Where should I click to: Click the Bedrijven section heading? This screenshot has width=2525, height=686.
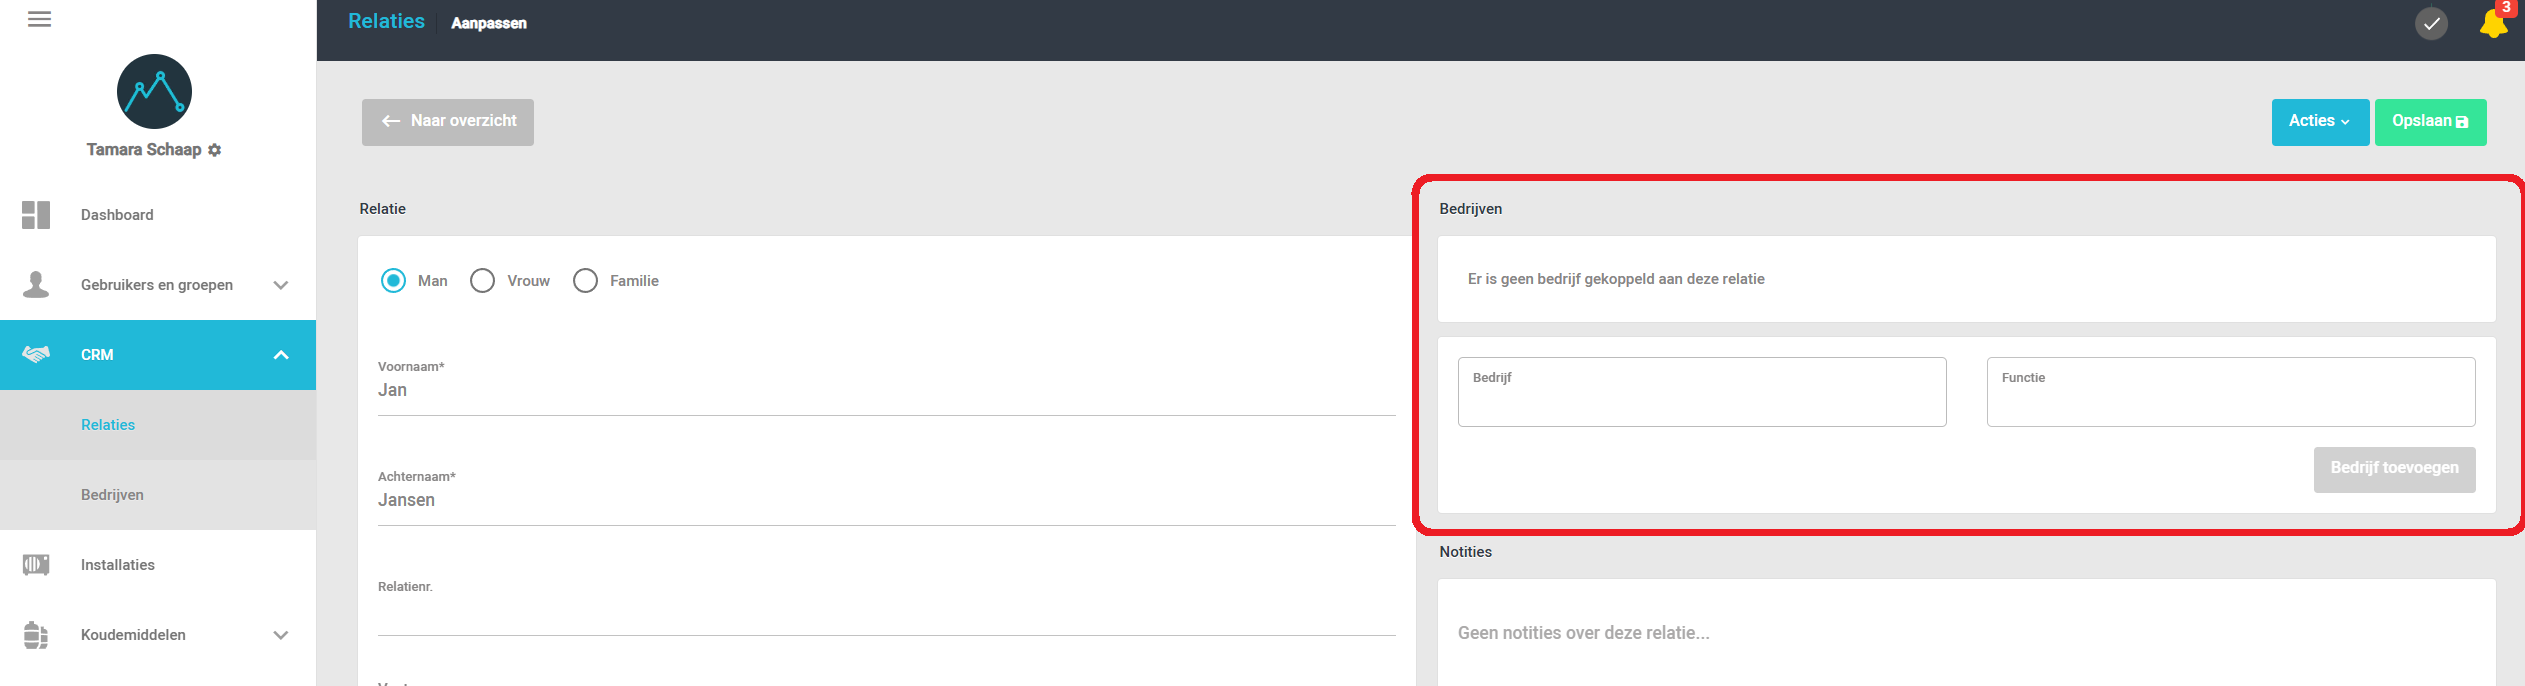(1470, 209)
